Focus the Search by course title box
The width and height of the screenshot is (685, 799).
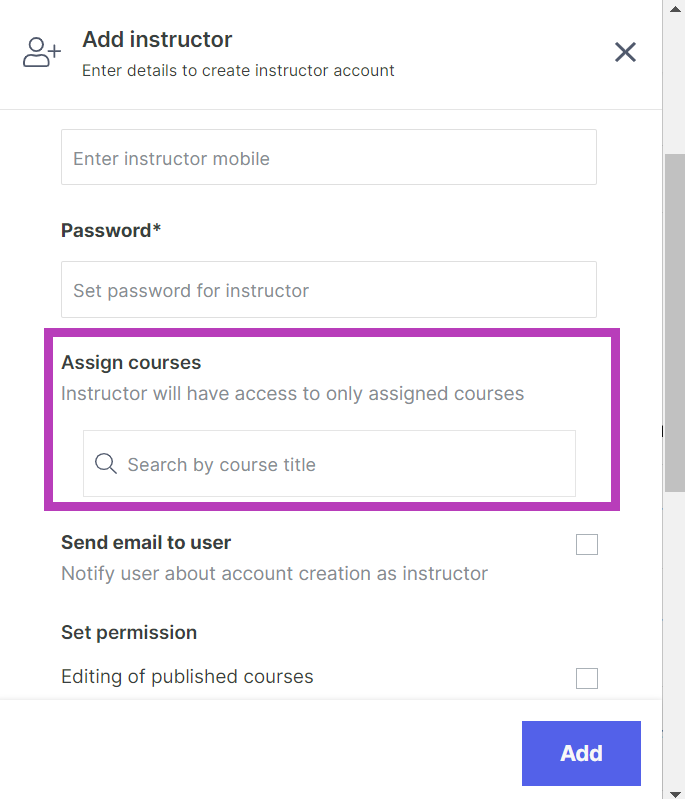point(340,464)
